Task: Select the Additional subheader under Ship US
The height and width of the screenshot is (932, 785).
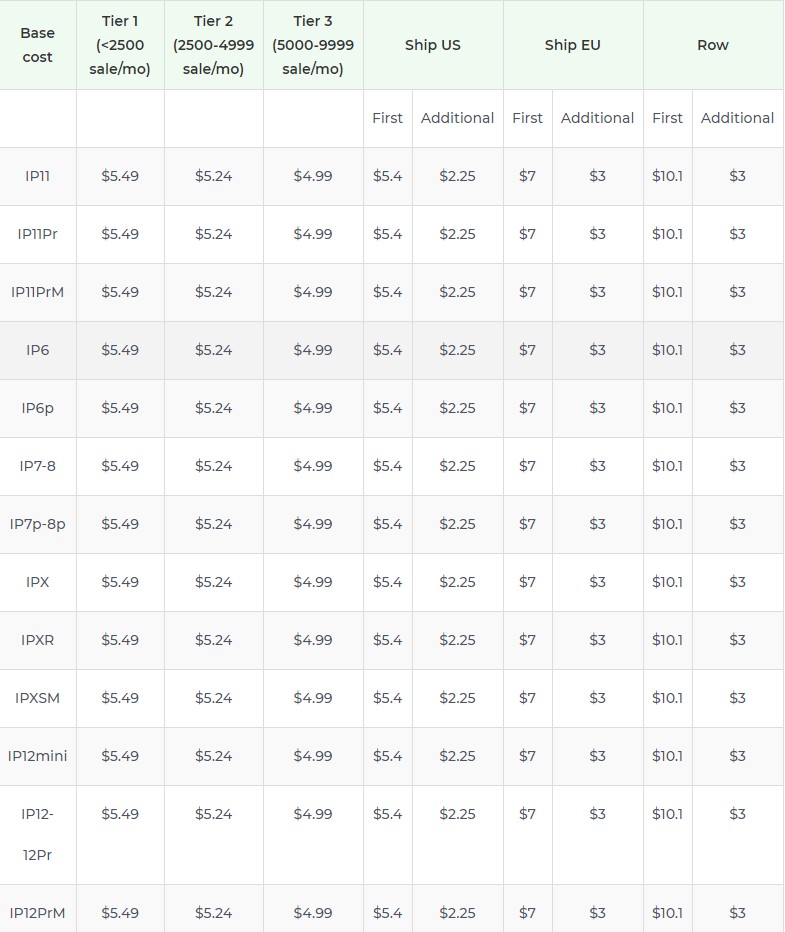Action: coord(458,118)
